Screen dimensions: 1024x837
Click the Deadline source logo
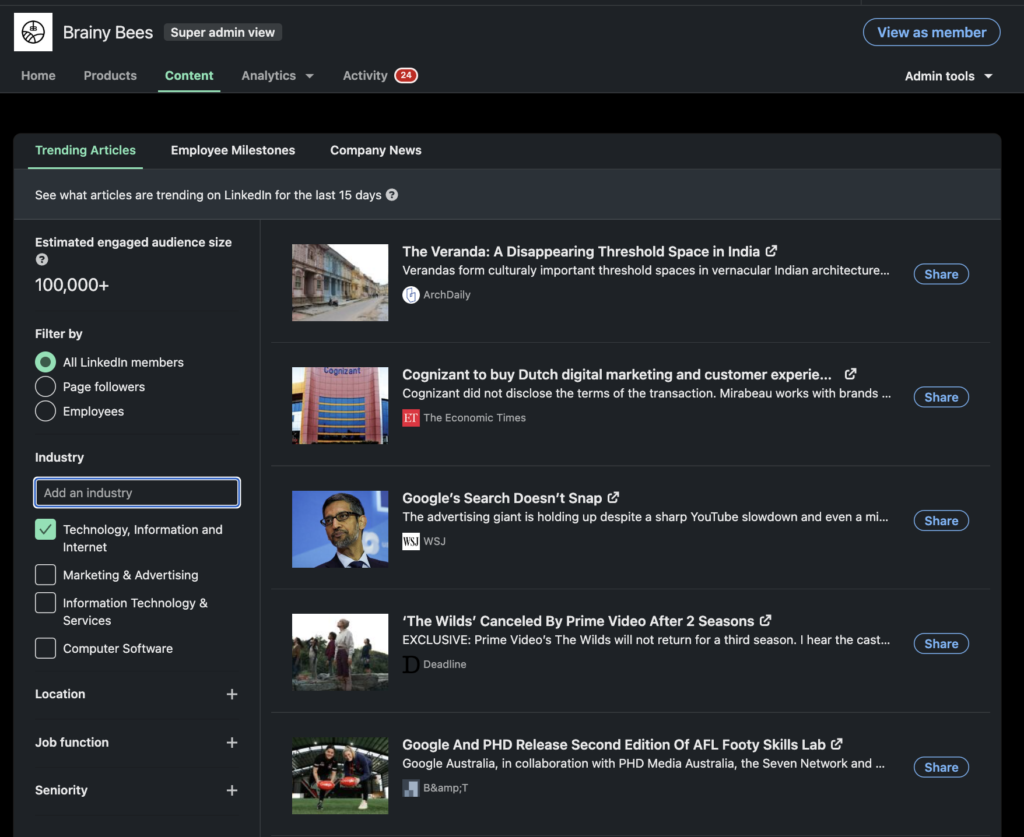pyautogui.click(x=411, y=664)
